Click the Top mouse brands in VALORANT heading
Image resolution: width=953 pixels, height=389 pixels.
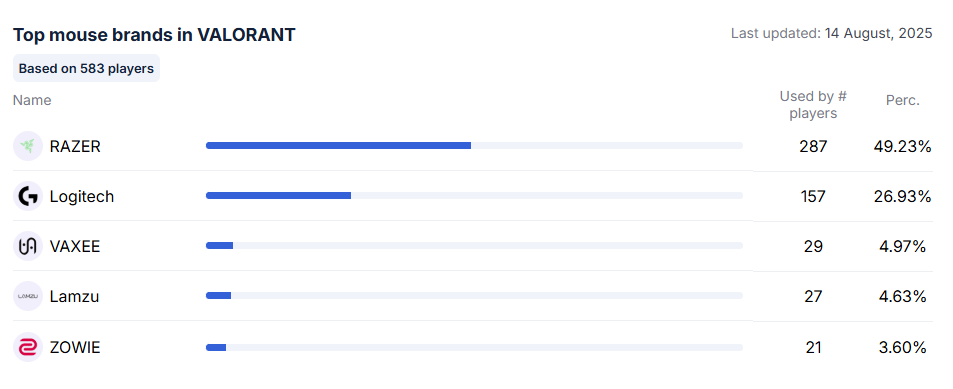point(154,35)
